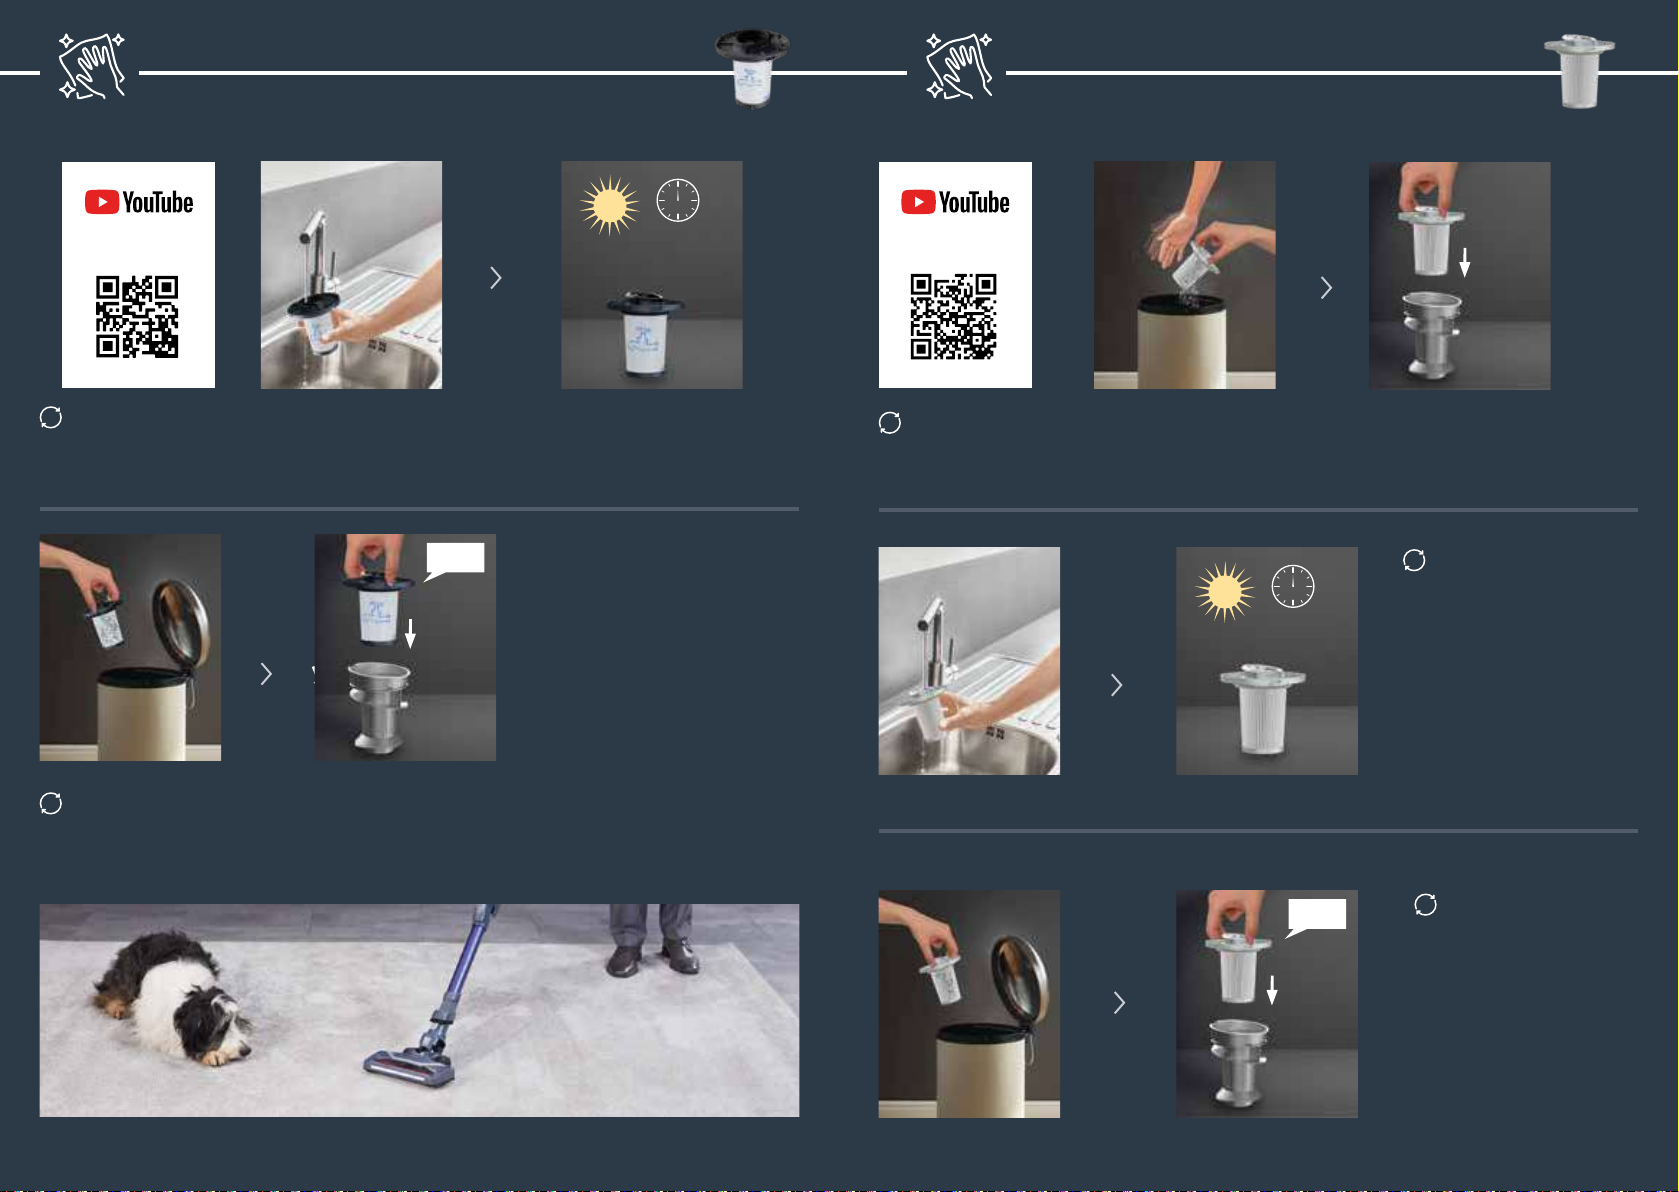Click the chevron after the right faucet rinsing photo

1117,685
